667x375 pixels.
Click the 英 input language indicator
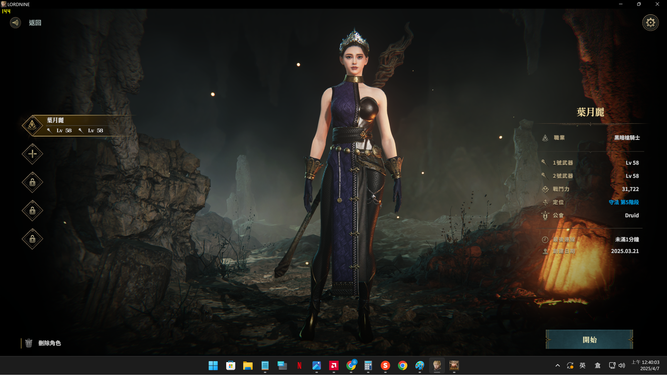point(582,365)
